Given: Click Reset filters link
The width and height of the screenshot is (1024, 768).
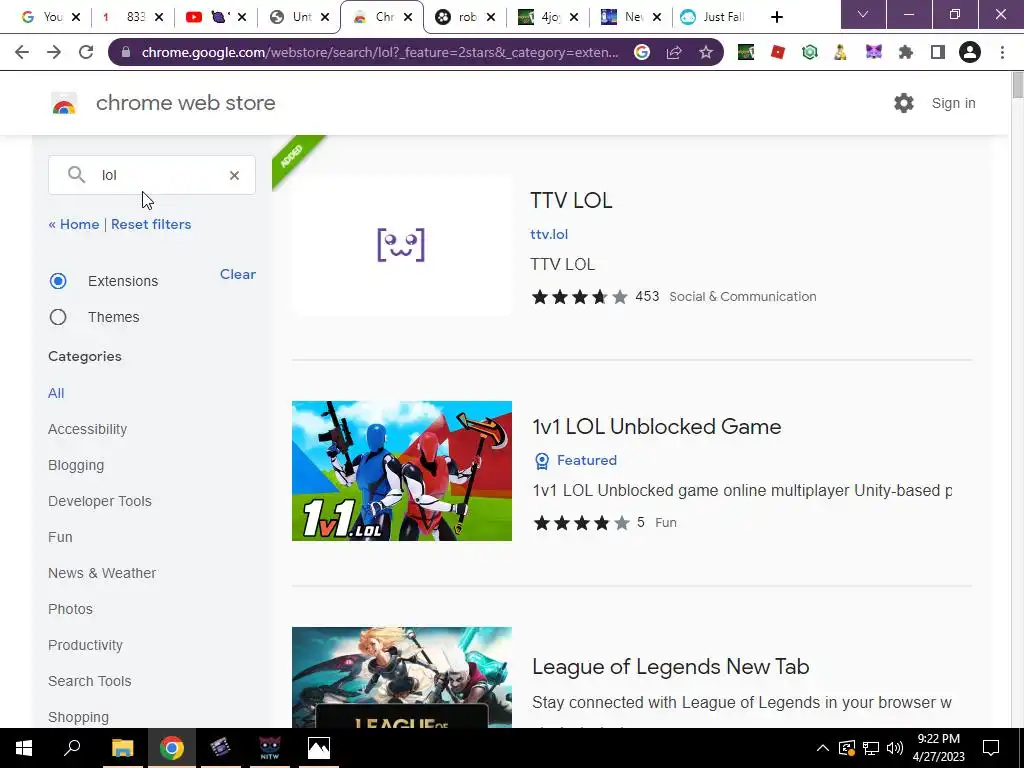Looking at the screenshot, I should coord(151,224).
